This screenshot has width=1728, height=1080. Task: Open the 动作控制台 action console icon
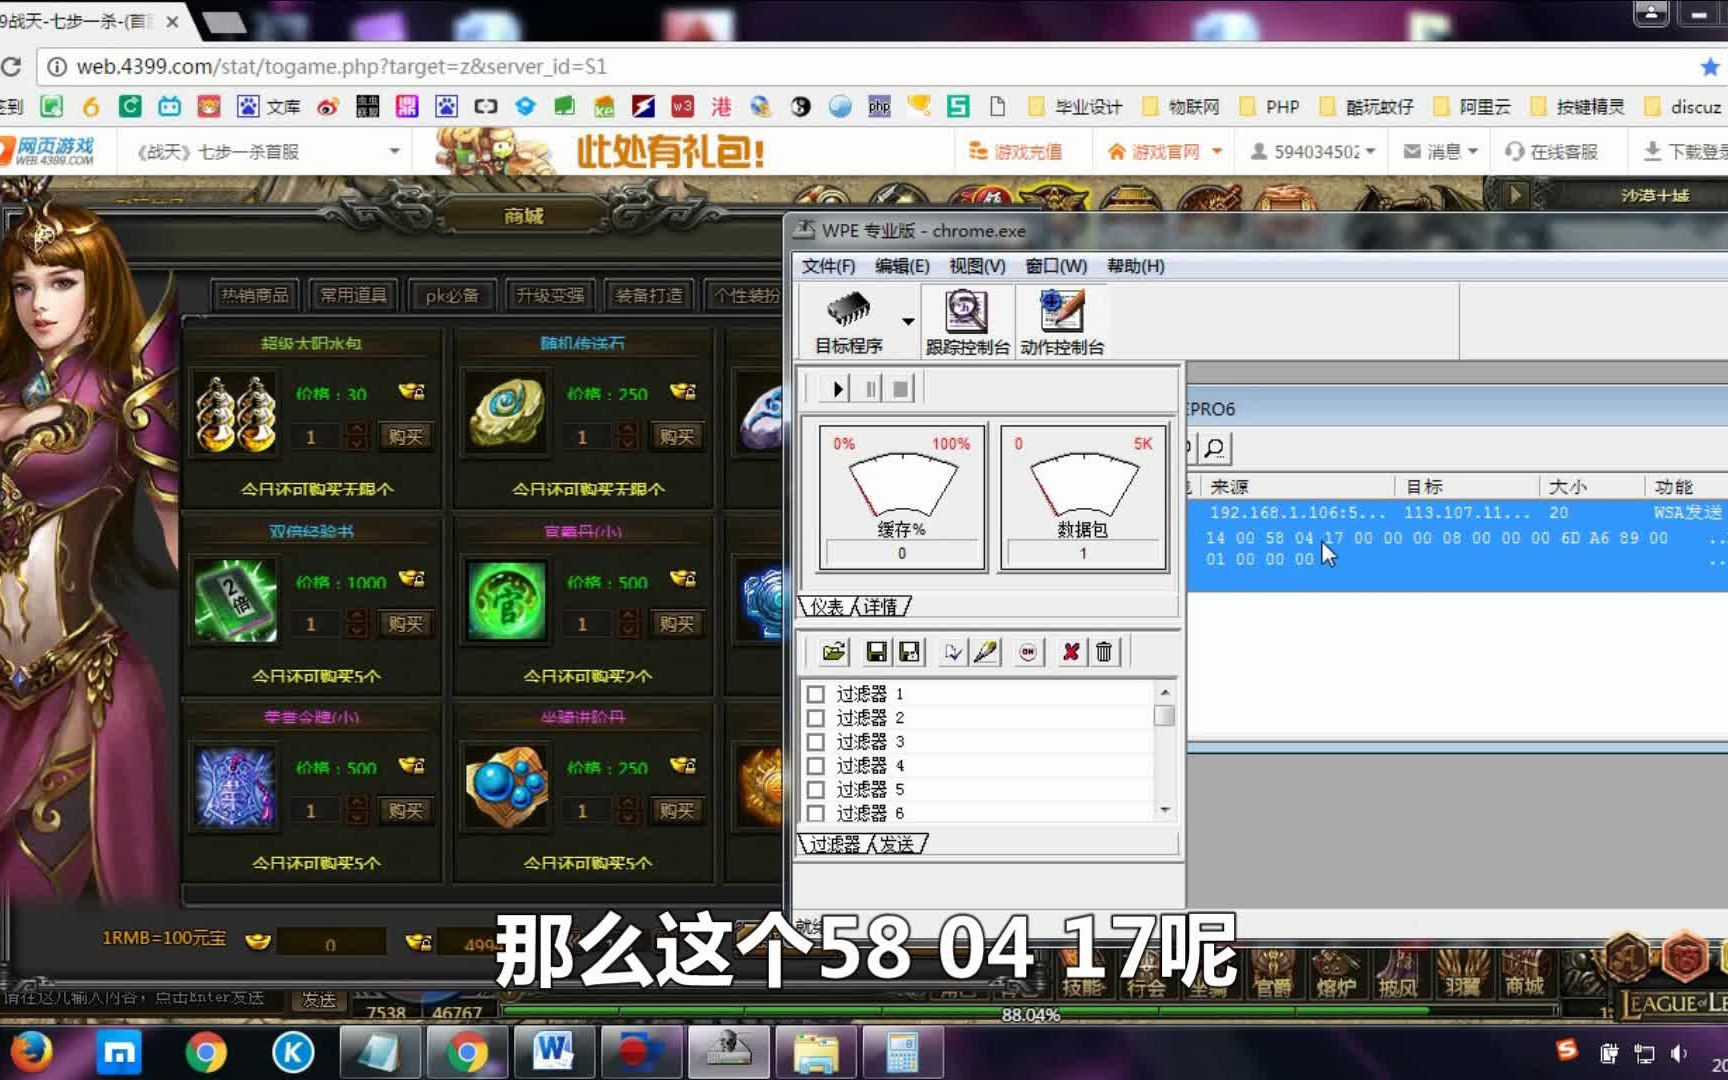click(1062, 321)
